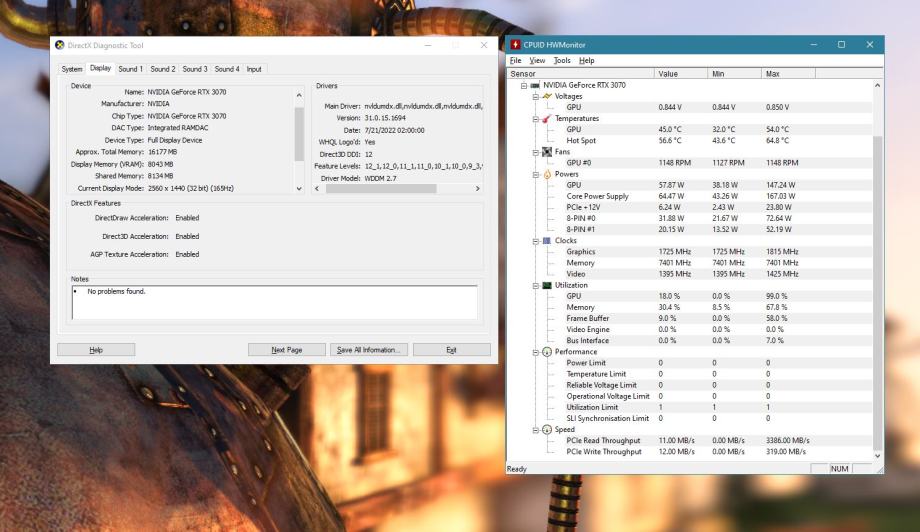Collapse the Powers branch
The width and height of the screenshot is (920, 532).
coord(536,175)
